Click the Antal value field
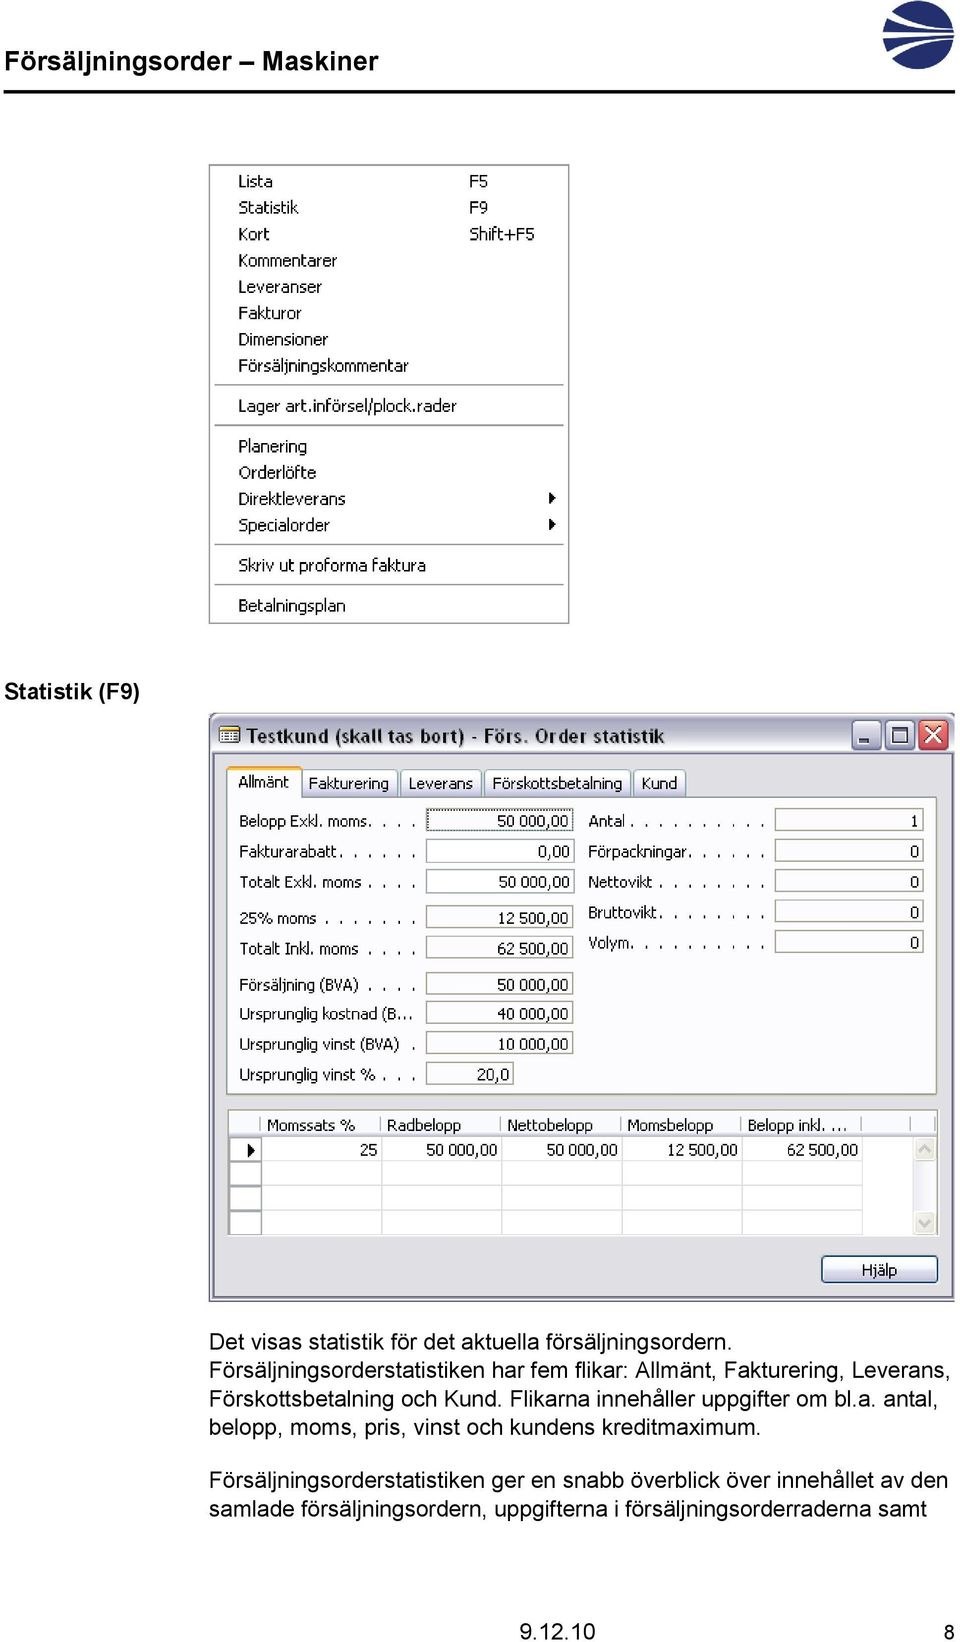Screen dimensions: 960x1642 pos(849,820)
